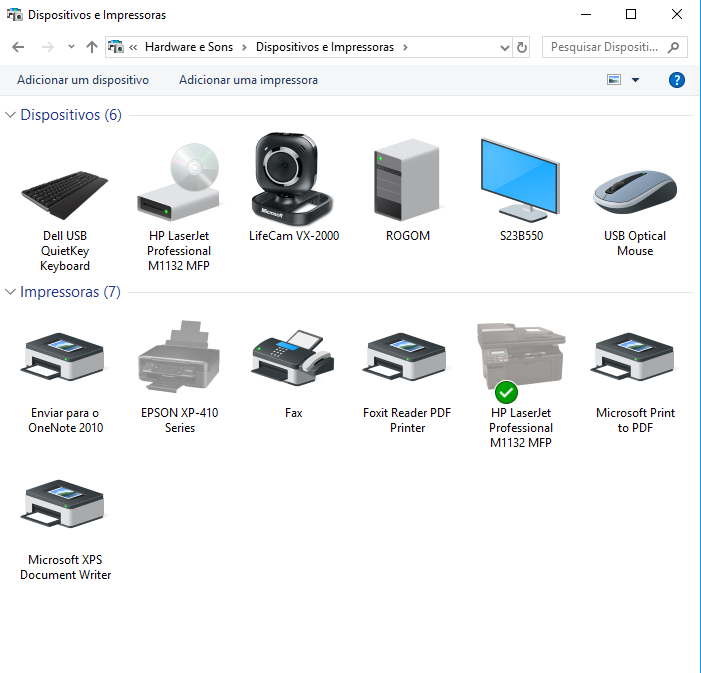
Task: Click the double chevron before Hardware e Sons
Action: [x=133, y=47]
